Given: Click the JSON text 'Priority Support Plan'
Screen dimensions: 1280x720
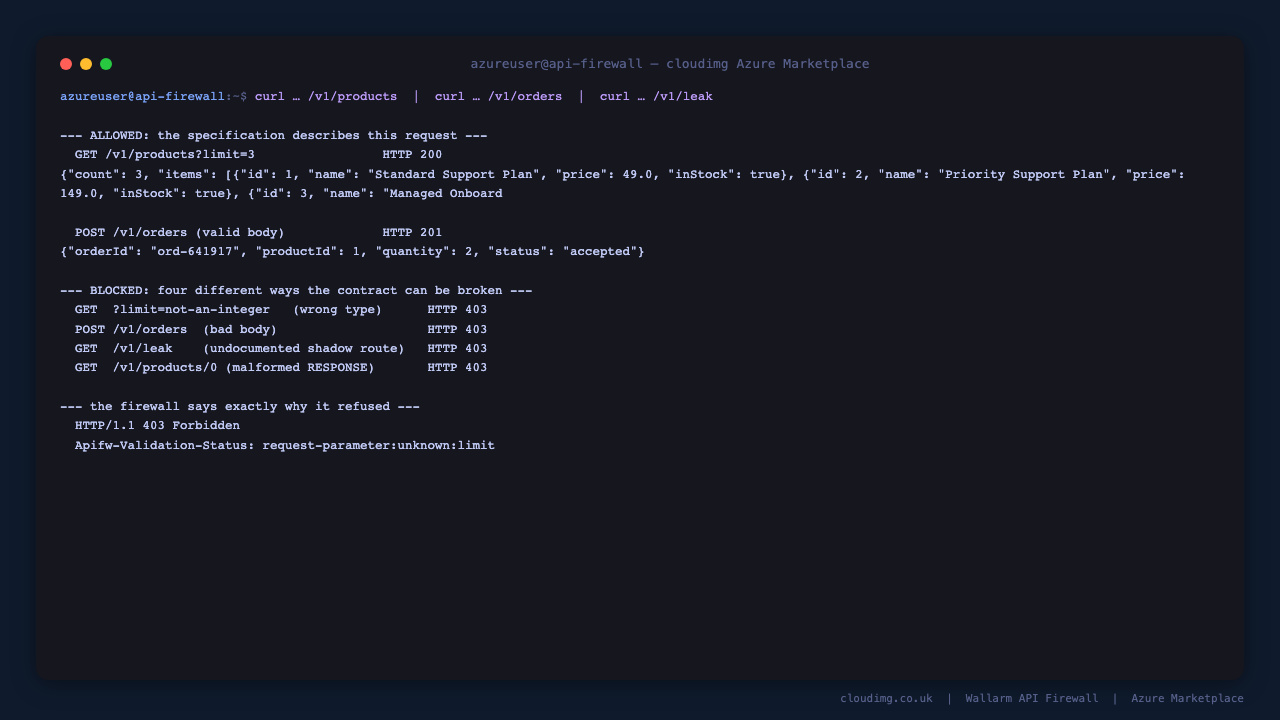Looking at the screenshot, I should click(x=1024, y=174).
